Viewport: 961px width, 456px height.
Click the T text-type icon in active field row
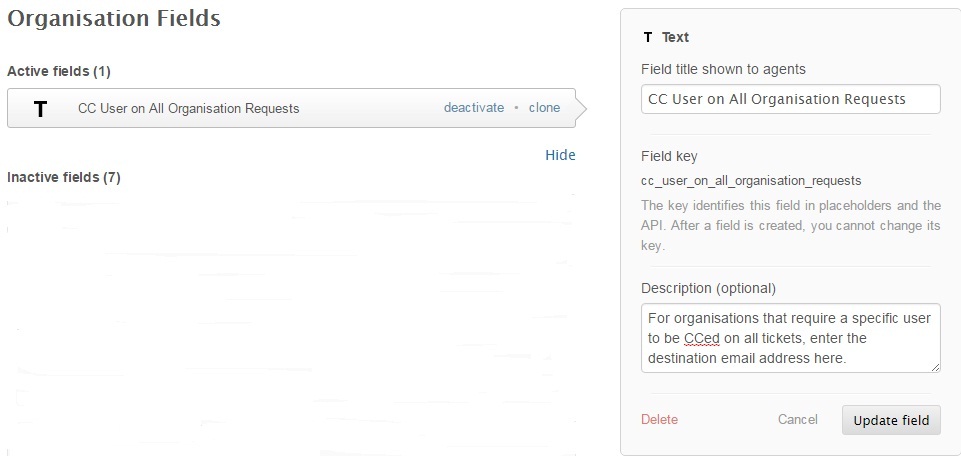pyautogui.click(x=40, y=109)
